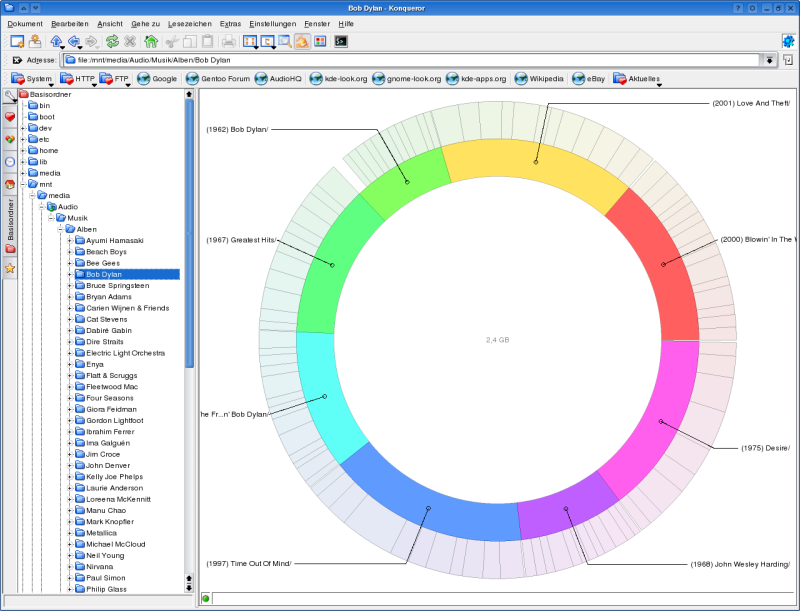Click the open location toolbar icon
Image resolution: width=800 pixels, height=611 pixels.
coord(35,41)
